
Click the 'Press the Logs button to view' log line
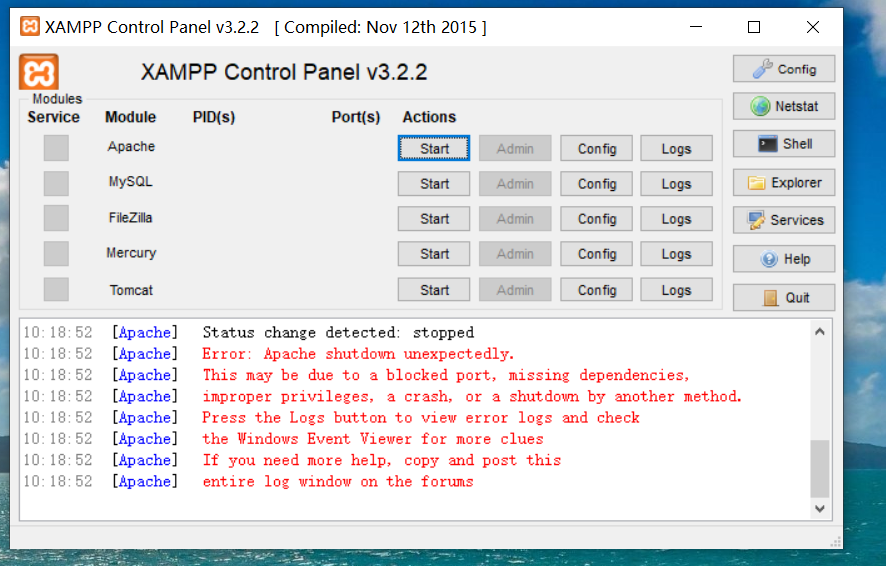coord(421,417)
